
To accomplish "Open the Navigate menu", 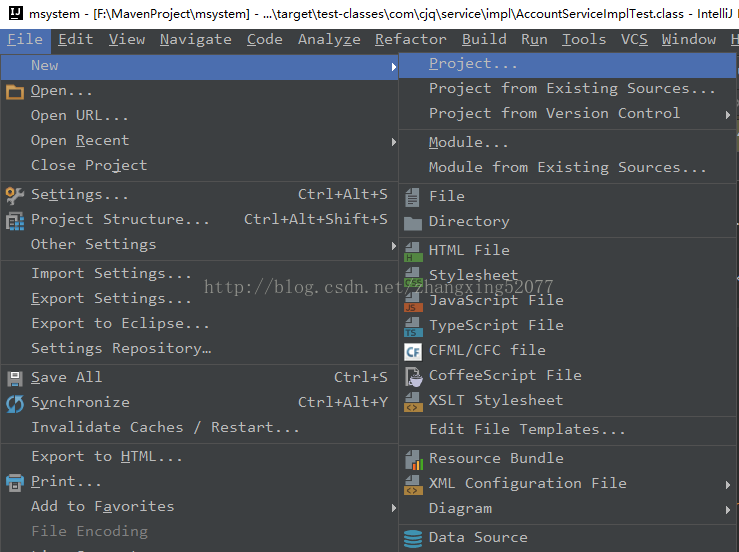I will click(196, 40).
